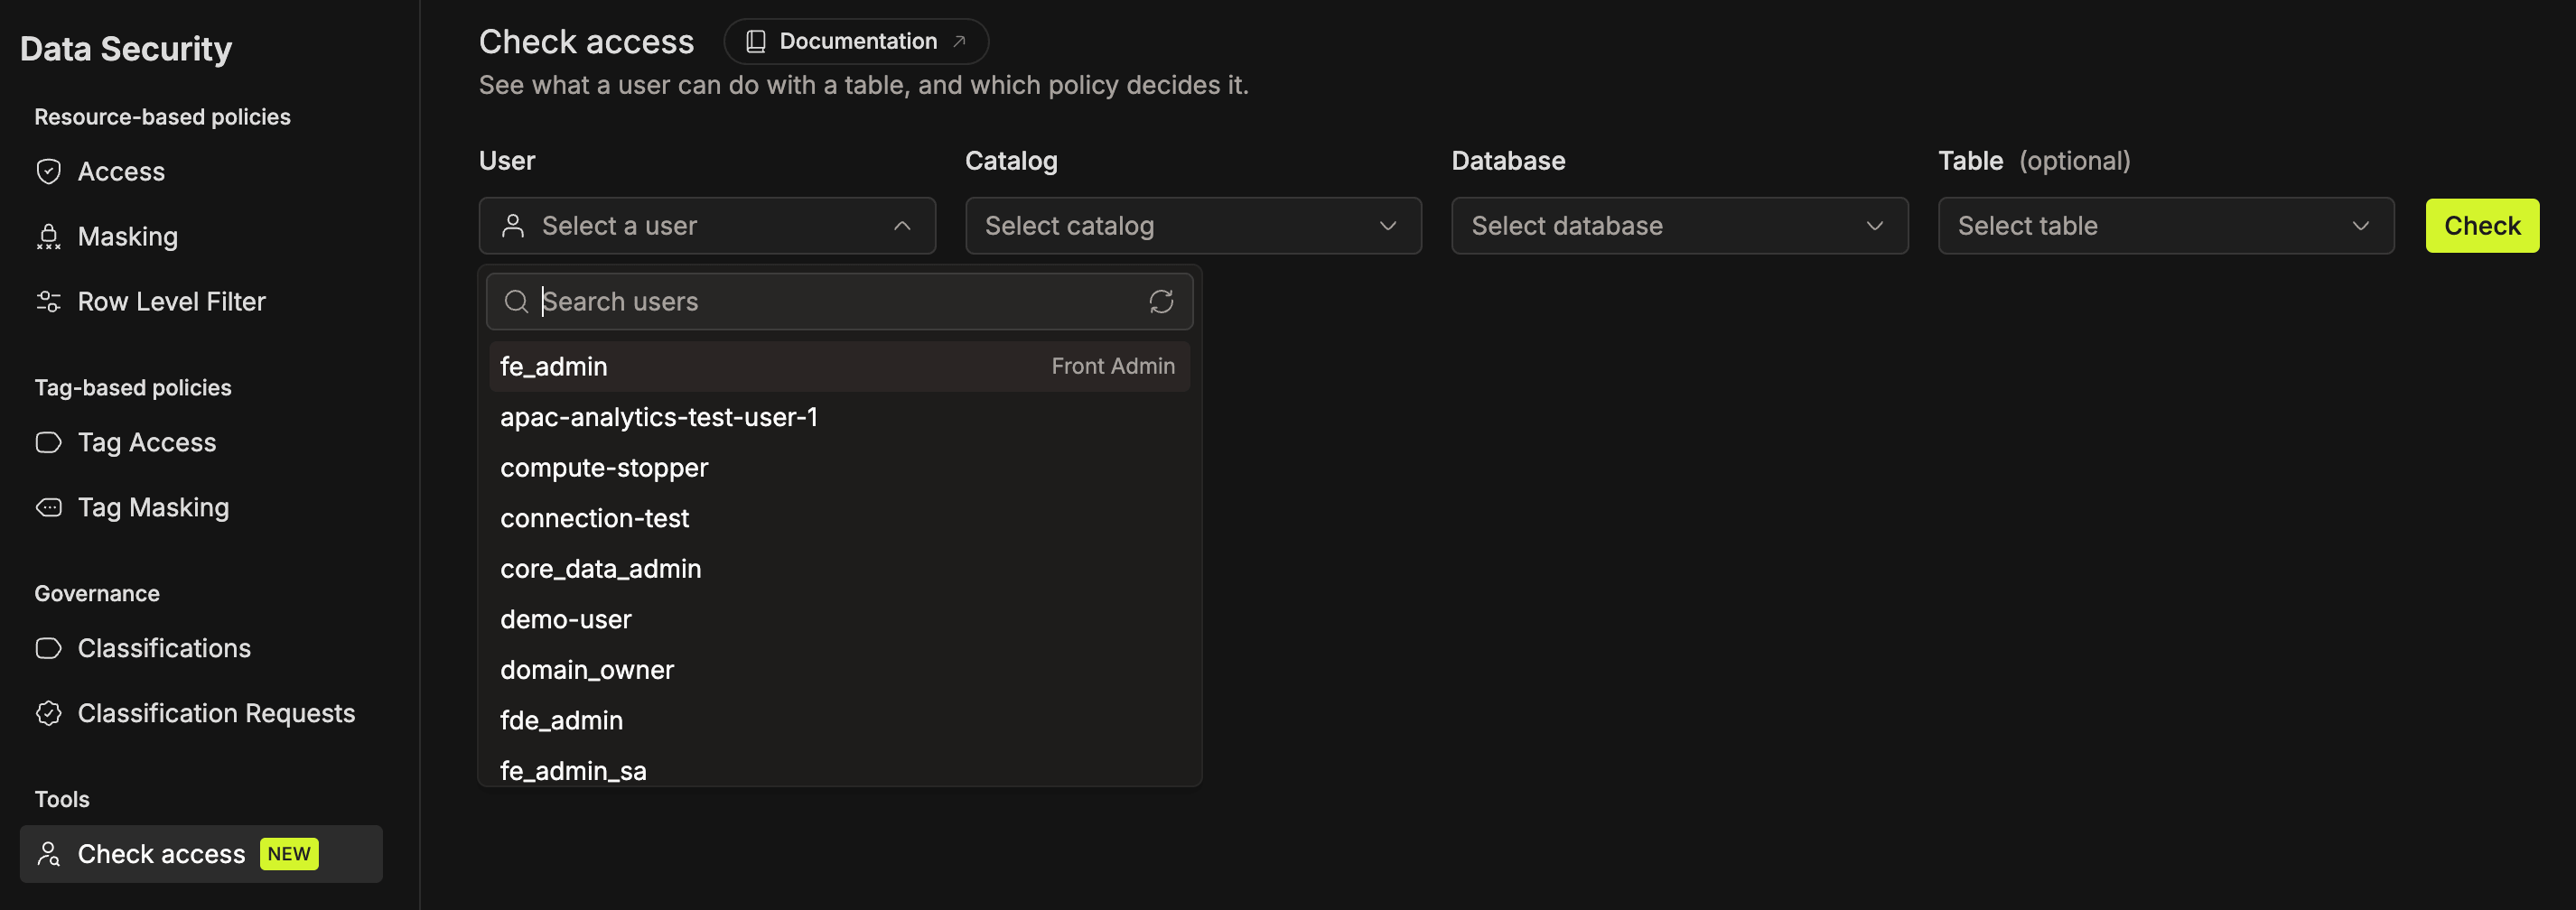Click the badge icon for Classification Requests
Screen dimensions: 2576x910
pyautogui.click(x=48, y=714)
